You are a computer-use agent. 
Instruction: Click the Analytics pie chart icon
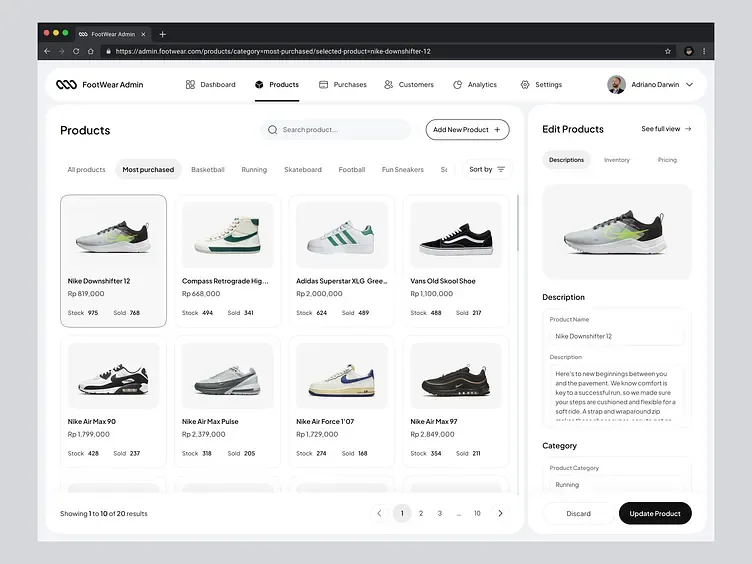pos(458,84)
